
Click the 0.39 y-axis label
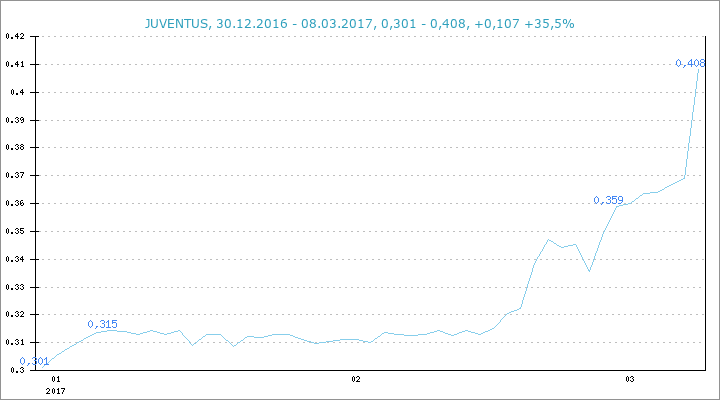tap(15, 120)
